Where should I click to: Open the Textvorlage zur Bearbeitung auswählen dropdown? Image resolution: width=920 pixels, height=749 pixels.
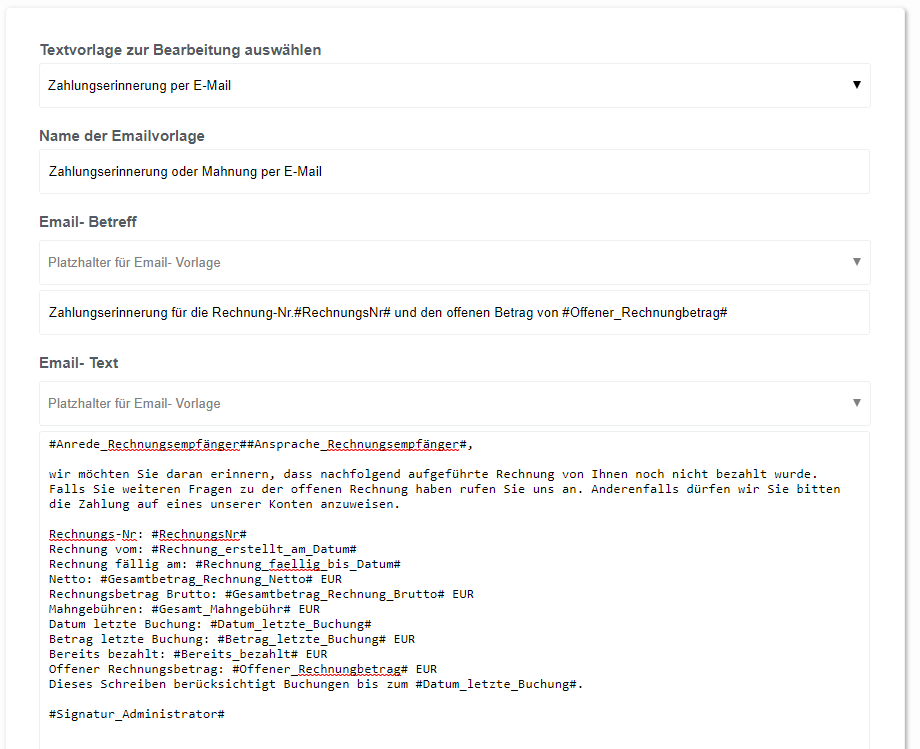click(455, 86)
